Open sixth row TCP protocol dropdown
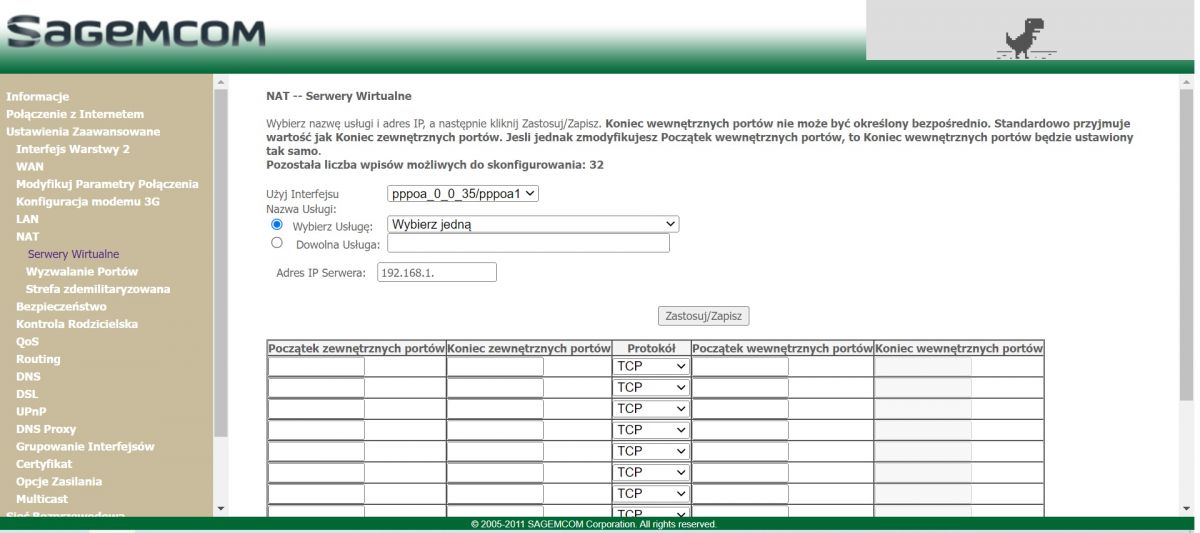This screenshot has height=533, width=1200. pos(651,472)
